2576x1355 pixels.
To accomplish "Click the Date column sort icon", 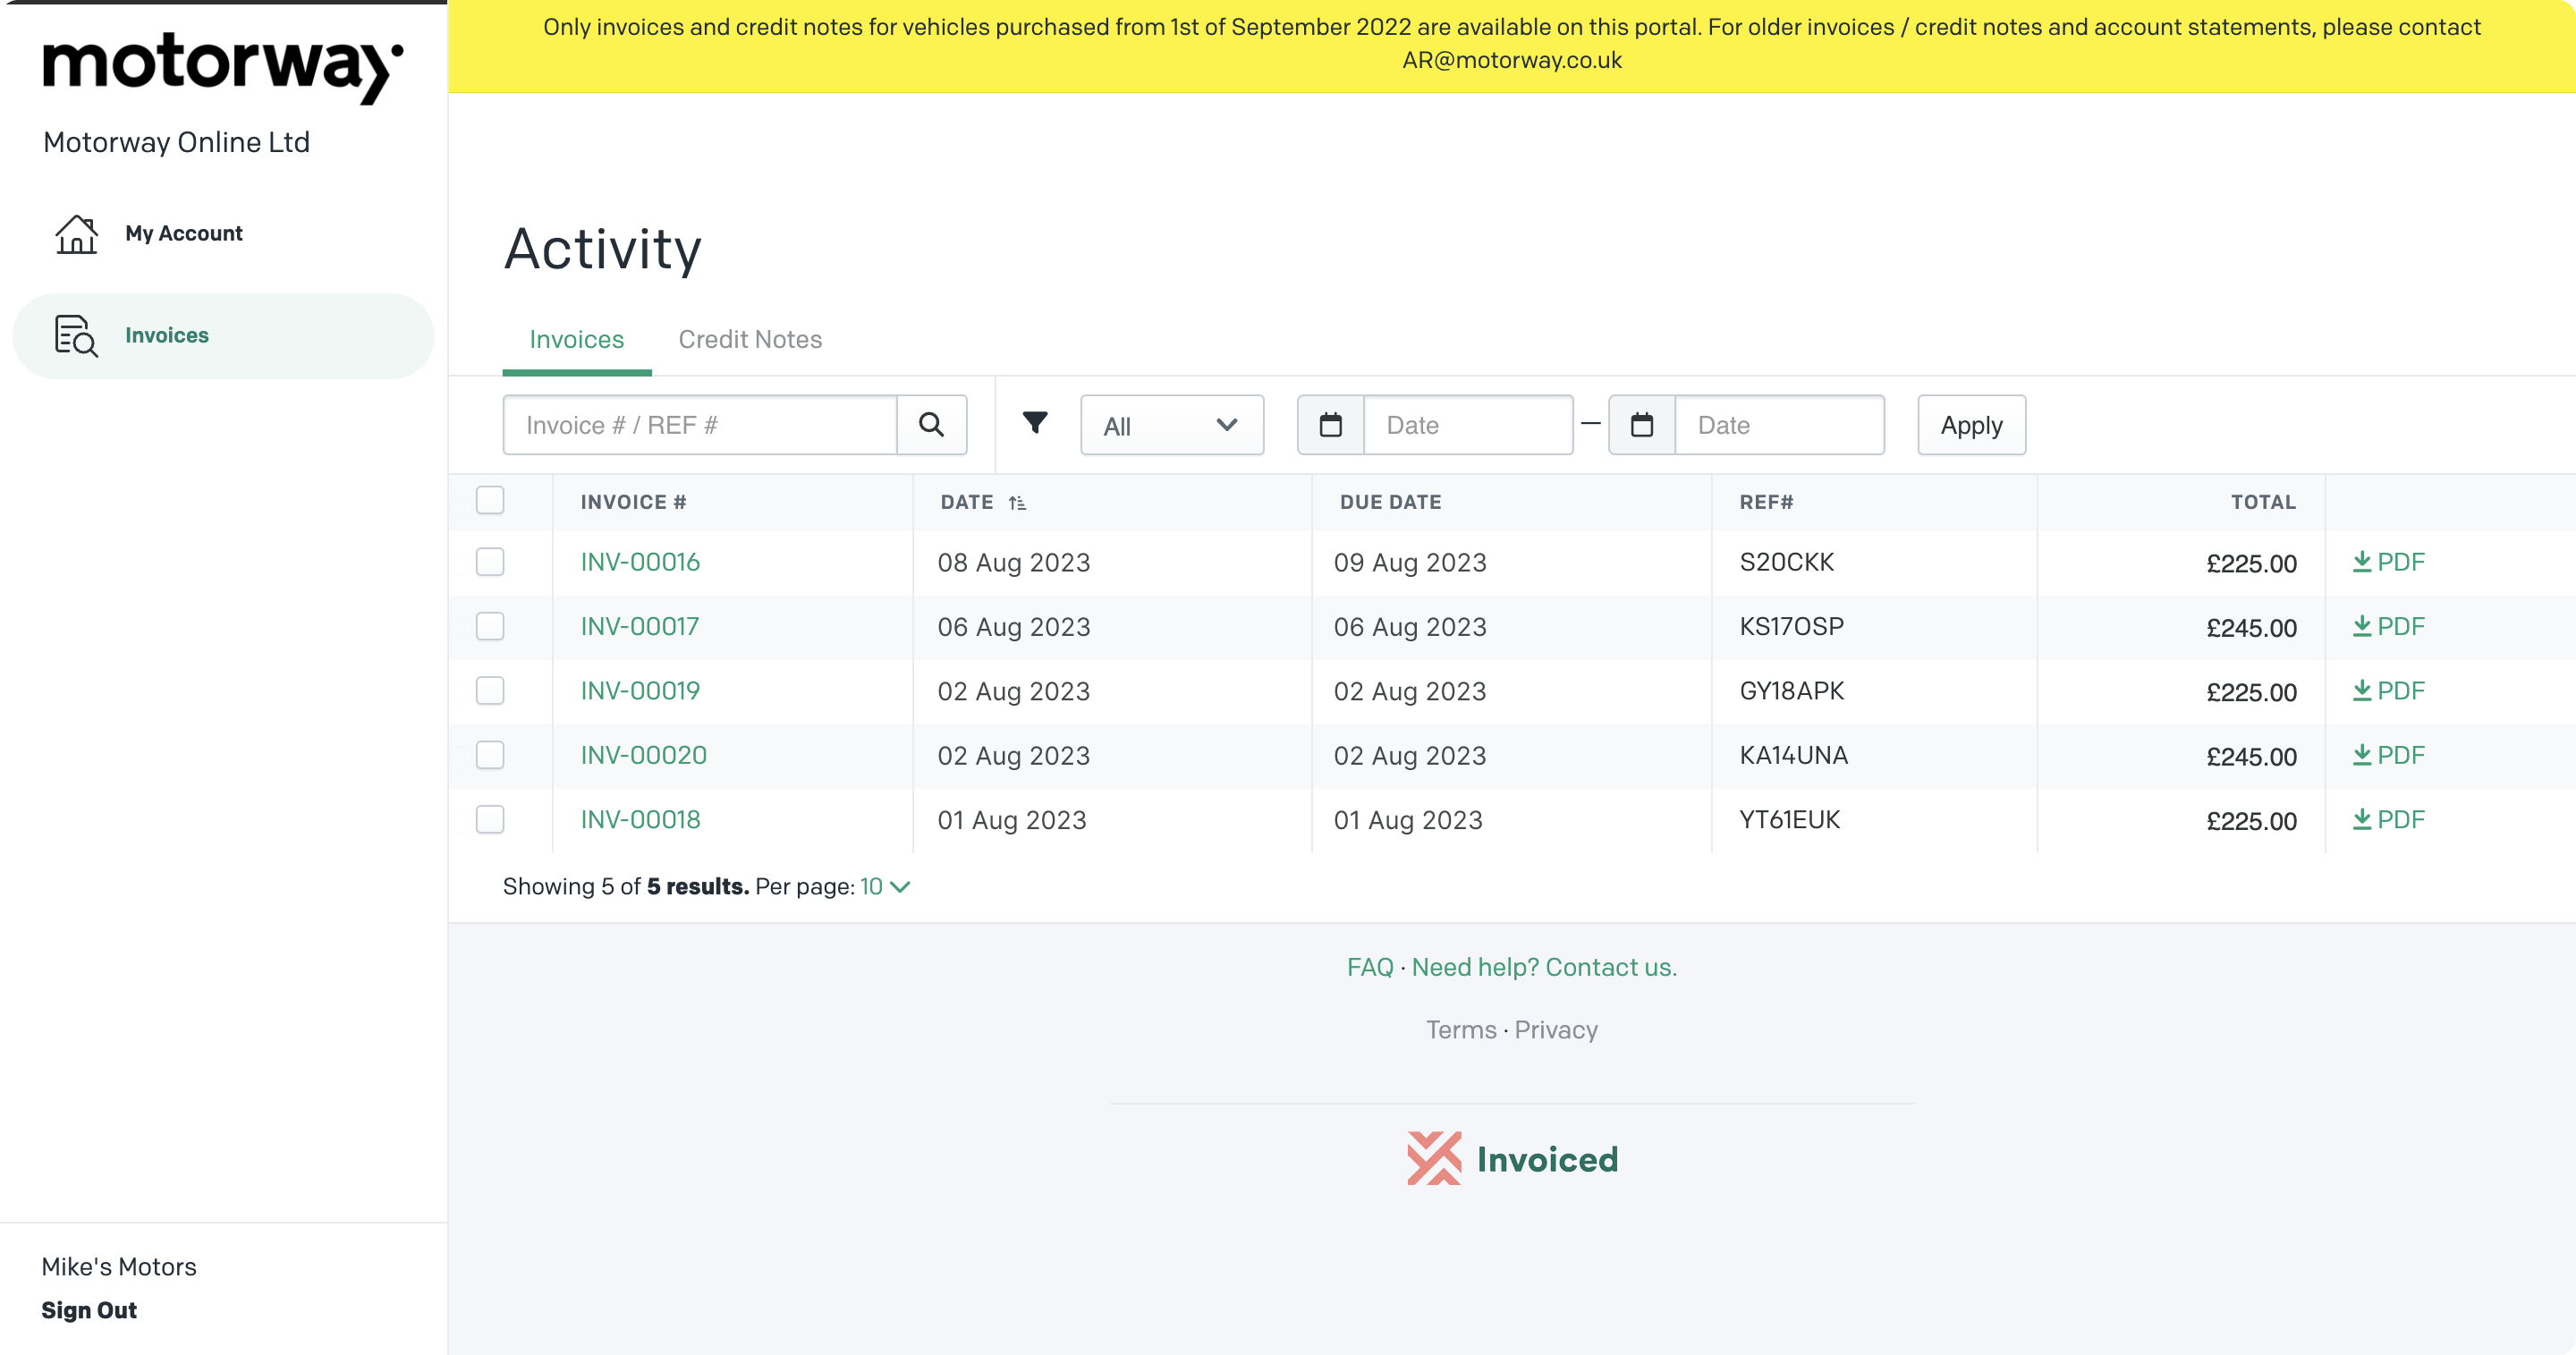I will (x=1017, y=503).
